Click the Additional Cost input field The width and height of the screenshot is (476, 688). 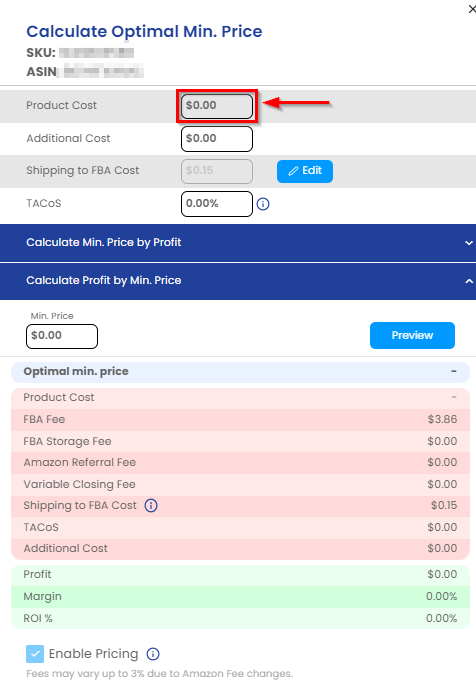pyautogui.click(x=217, y=139)
